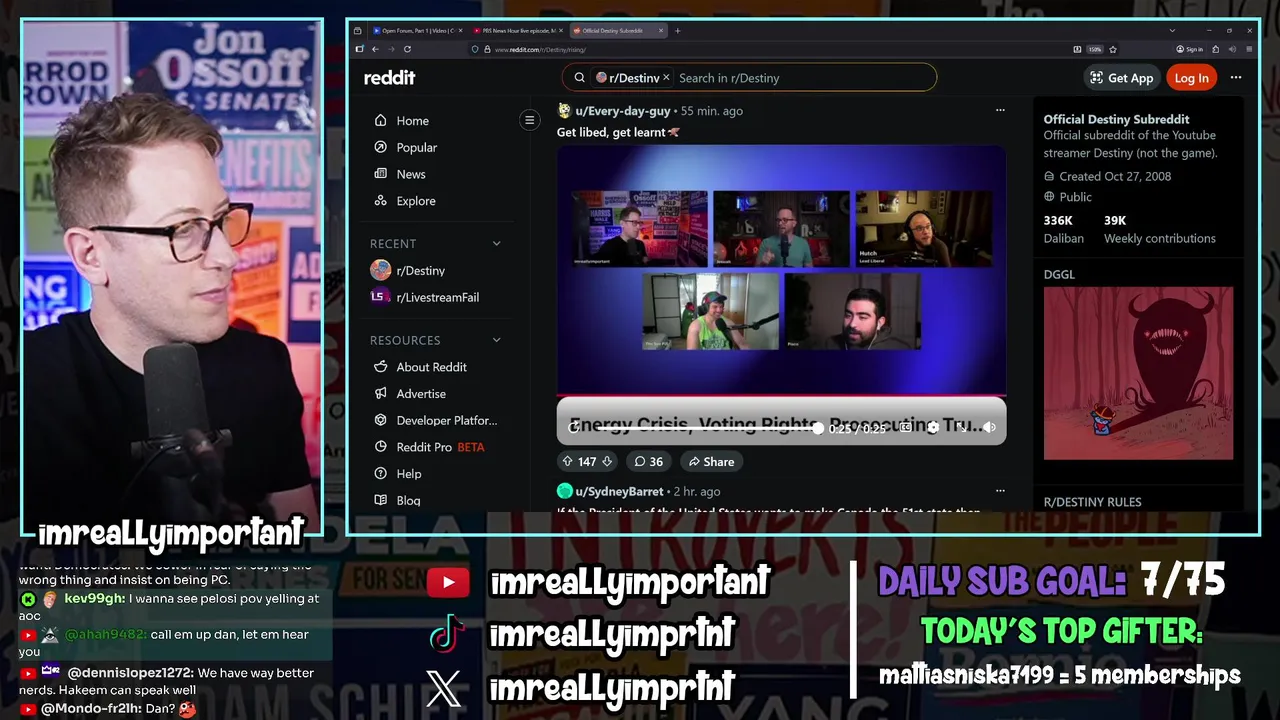Open Developer Platform link

click(446, 420)
